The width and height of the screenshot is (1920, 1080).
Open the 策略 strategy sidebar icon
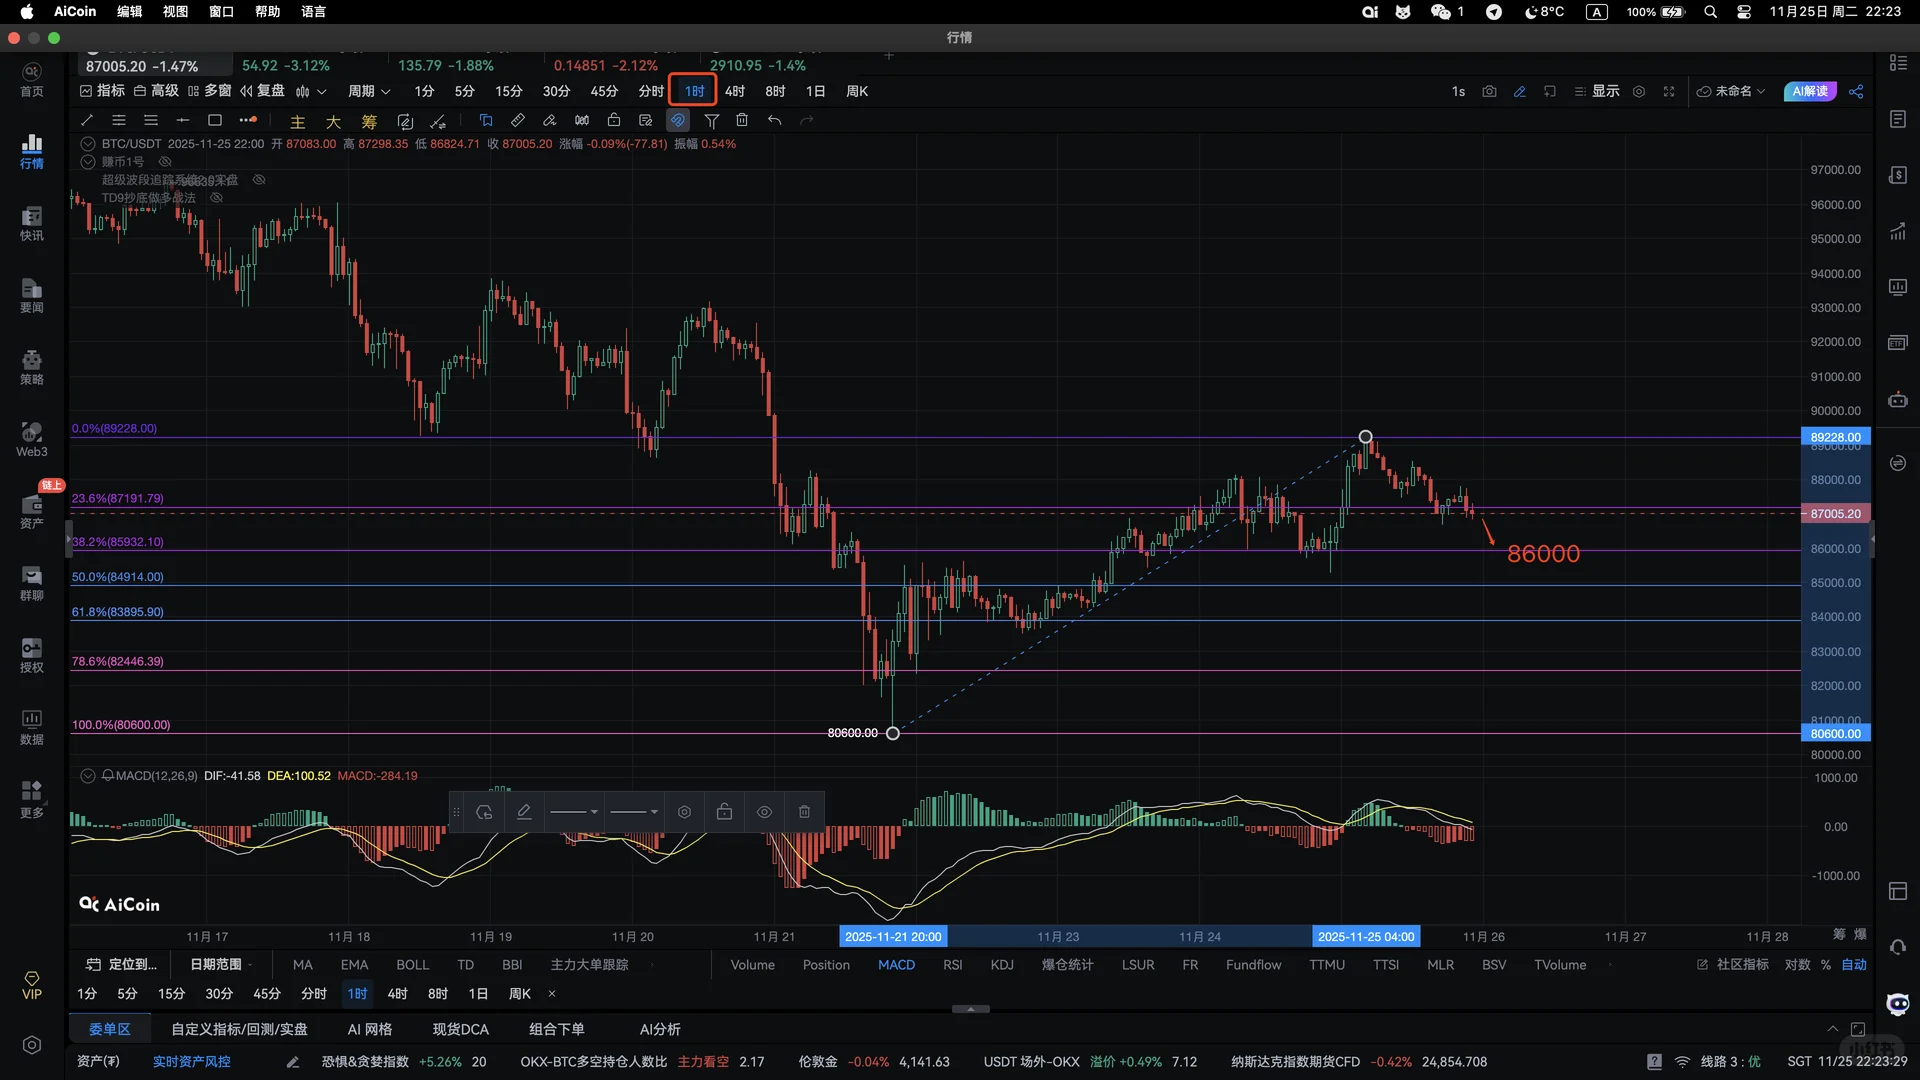pos(31,367)
